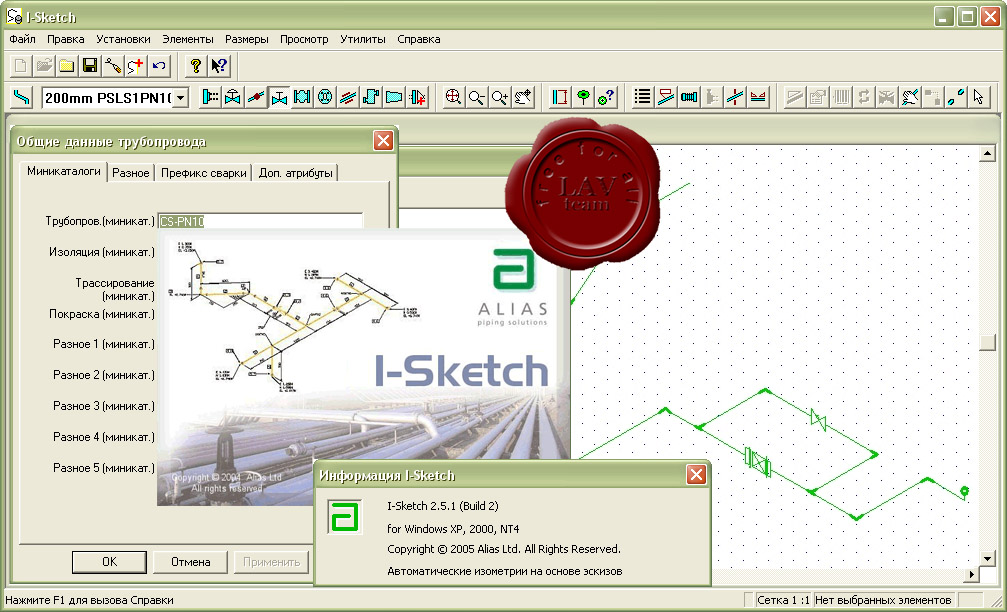
Task: Click the green tree marker icon
Action: (583, 98)
